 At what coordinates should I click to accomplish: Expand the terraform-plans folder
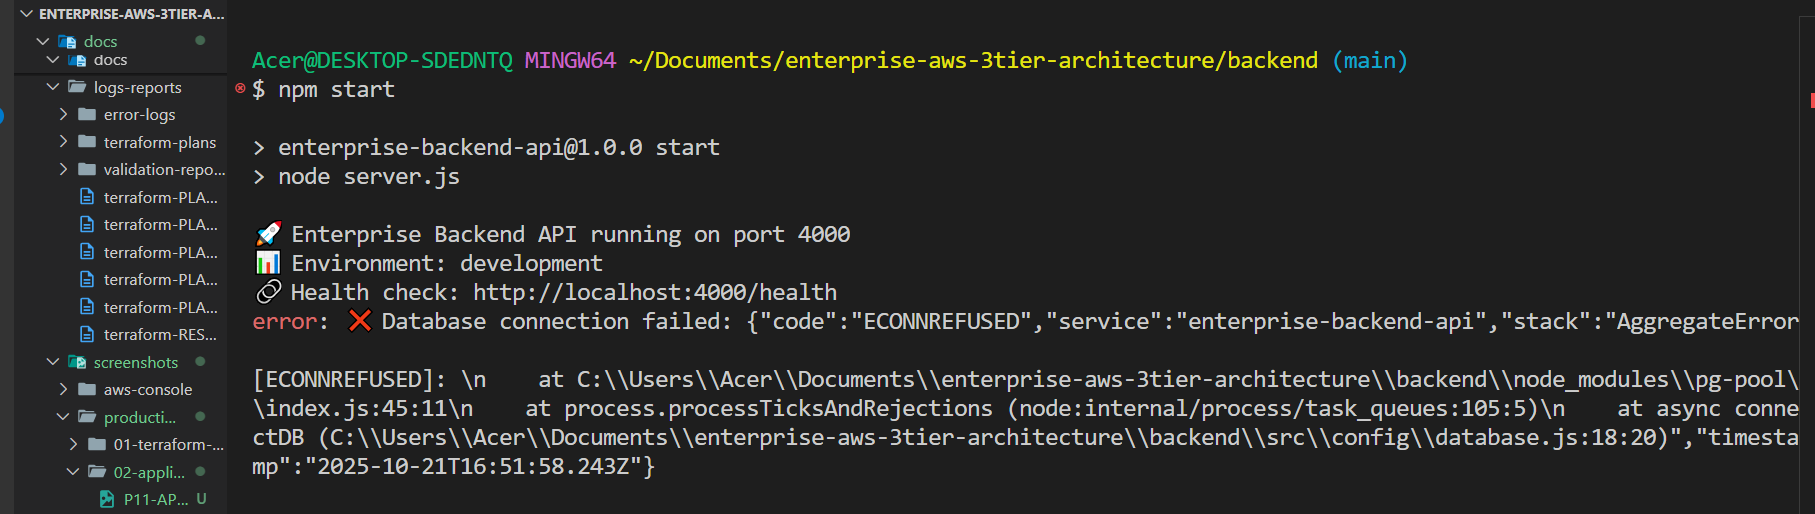pos(63,142)
